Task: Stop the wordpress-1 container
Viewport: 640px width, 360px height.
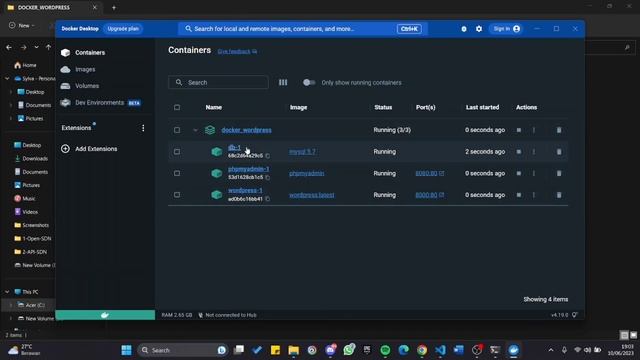Action: coord(519,195)
